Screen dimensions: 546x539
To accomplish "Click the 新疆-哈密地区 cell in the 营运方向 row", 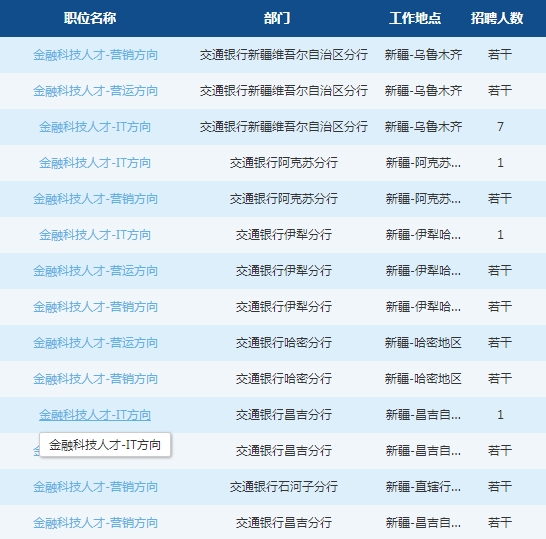I will click(423, 343).
